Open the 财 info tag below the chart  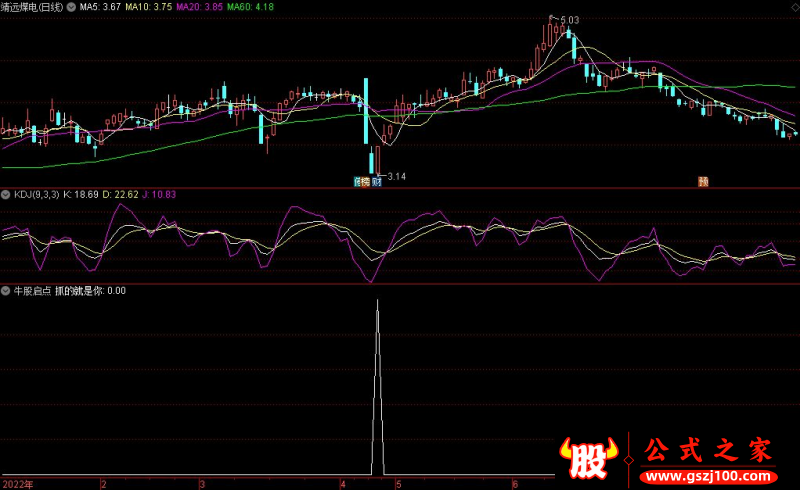tap(377, 182)
